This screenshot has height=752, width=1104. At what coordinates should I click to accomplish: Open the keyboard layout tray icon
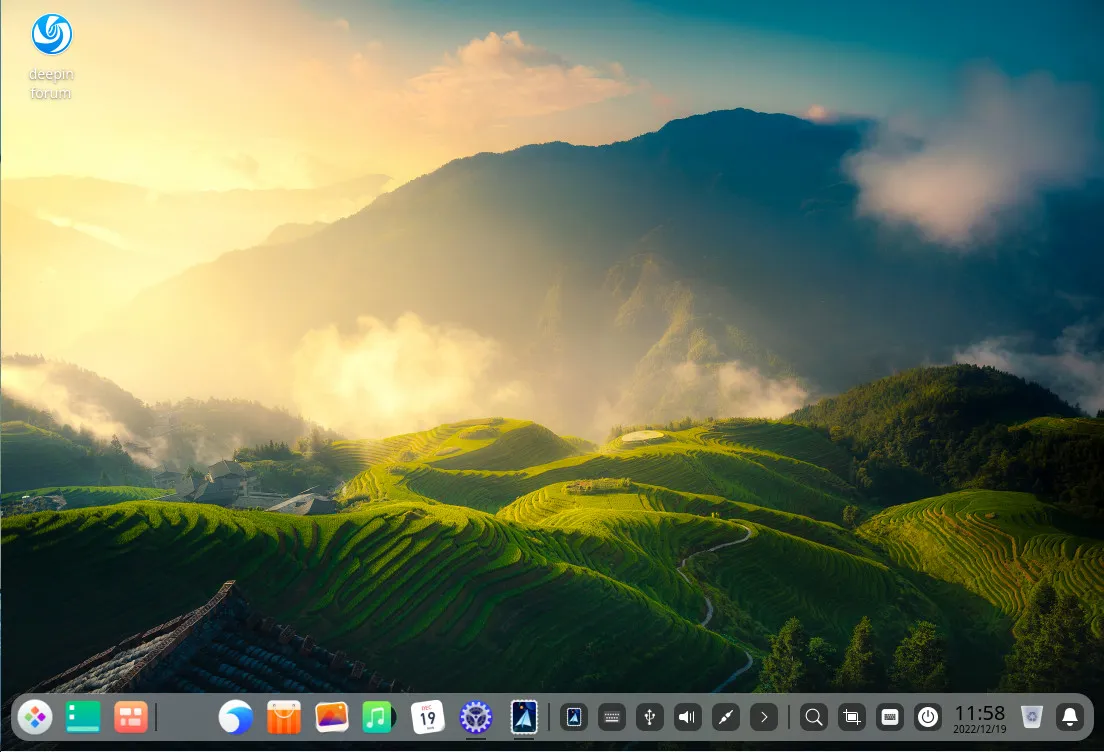pyautogui.click(x=612, y=717)
